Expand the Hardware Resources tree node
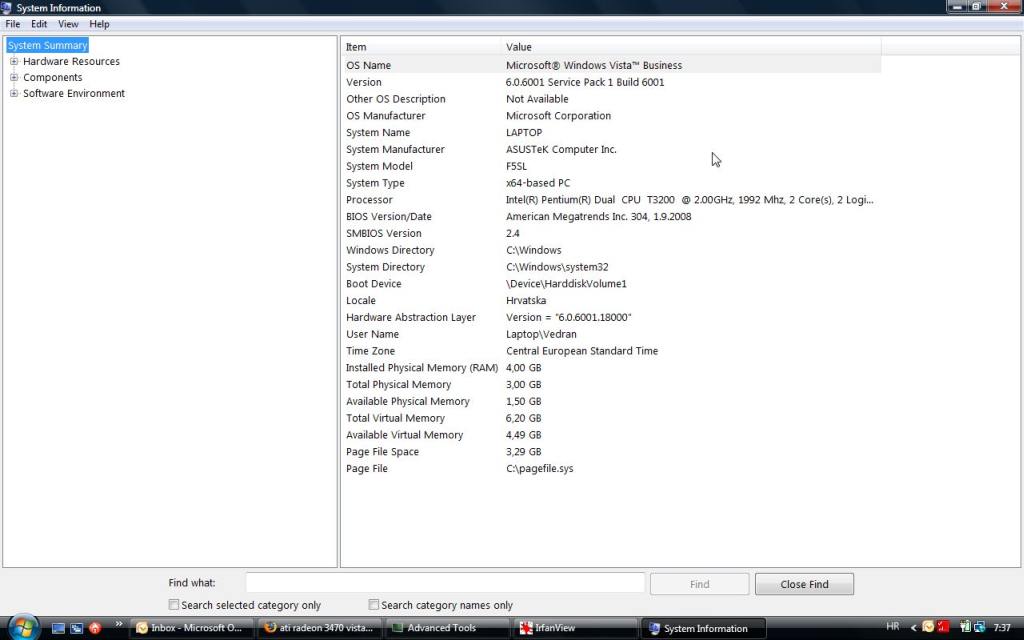Viewport: 1024px width, 640px height. coord(14,61)
